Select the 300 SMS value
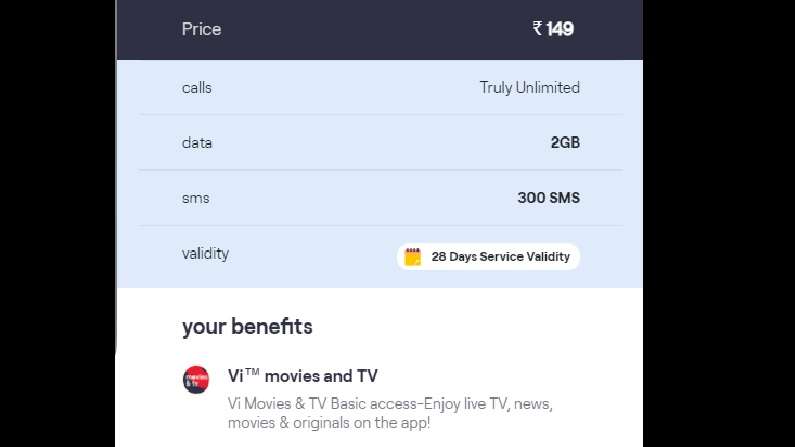The image size is (795, 447). point(549,198)
